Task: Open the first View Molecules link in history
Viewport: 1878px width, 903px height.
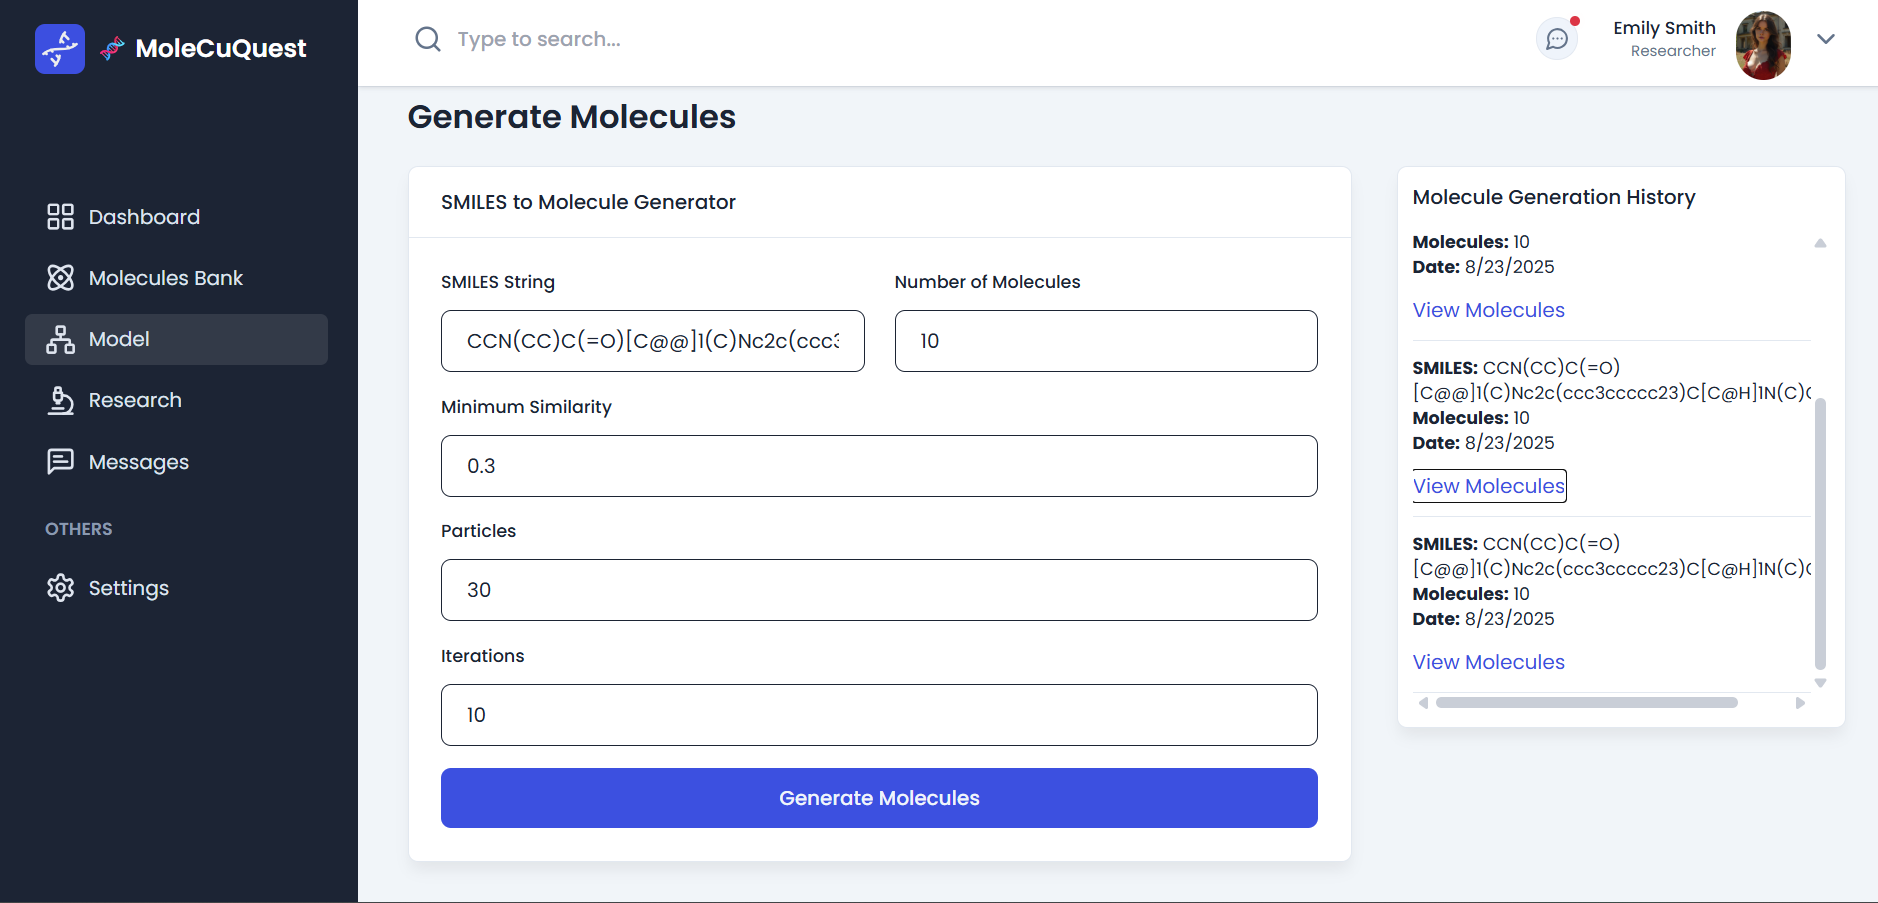Action: 1488,310
